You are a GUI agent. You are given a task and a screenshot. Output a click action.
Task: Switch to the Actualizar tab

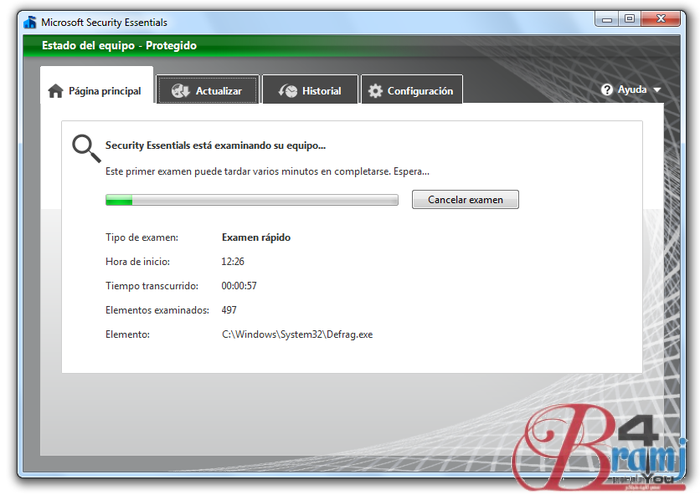(208, 90)
